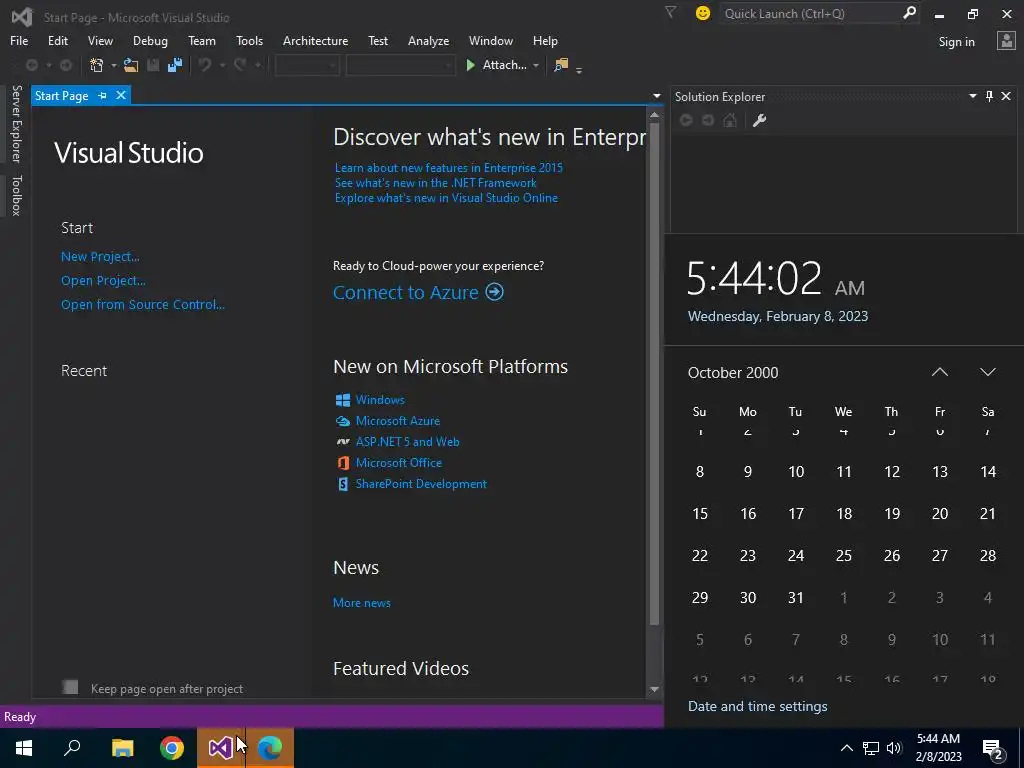
Task: Click the Visual Studio taskbar icon
Action: [221, 748]
